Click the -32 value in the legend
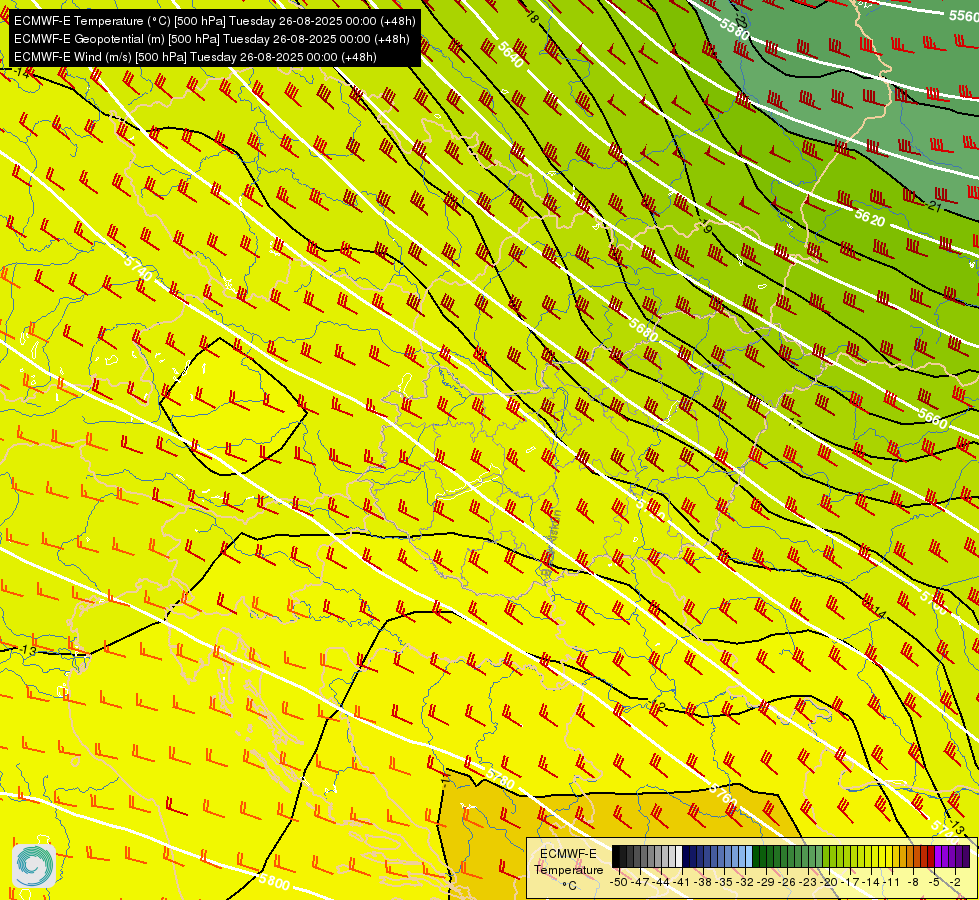Viewport: 979px width, 900px height. (x=745, y=882)
